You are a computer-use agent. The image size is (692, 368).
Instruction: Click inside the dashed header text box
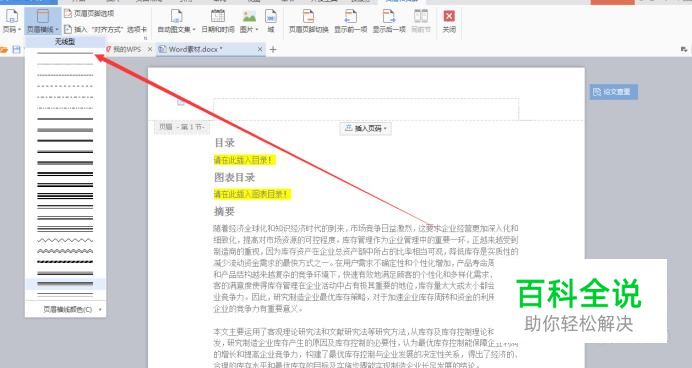tap(366, 109)
